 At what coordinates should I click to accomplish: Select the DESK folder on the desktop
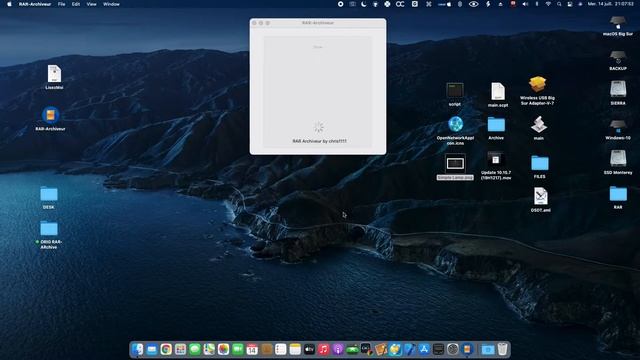pos(49,194)
